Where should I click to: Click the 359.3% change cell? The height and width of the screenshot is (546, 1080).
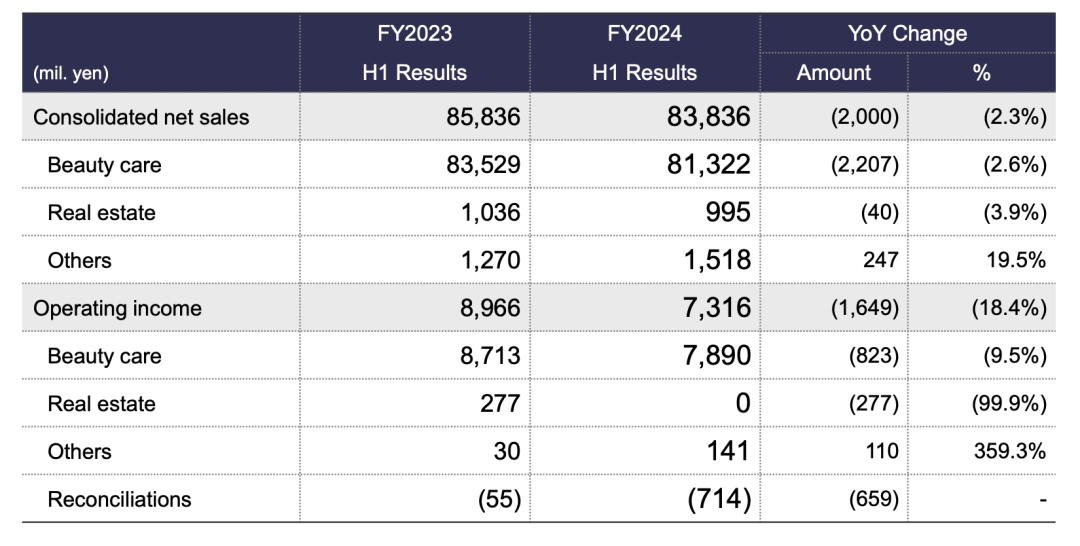[1012, 451]
